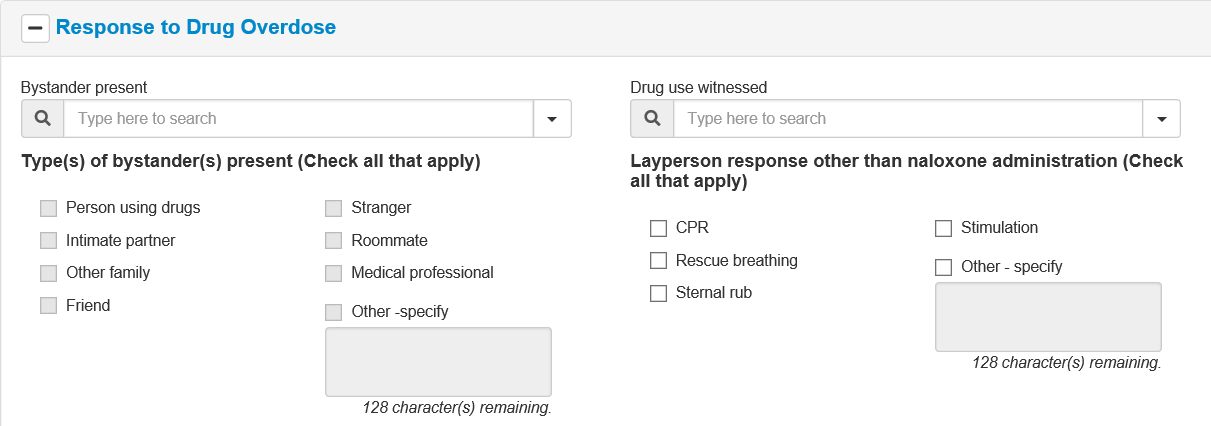Select the Other family checkbox
The height and width of the screenshot is (426, 1211).
[x=48, y=273]
